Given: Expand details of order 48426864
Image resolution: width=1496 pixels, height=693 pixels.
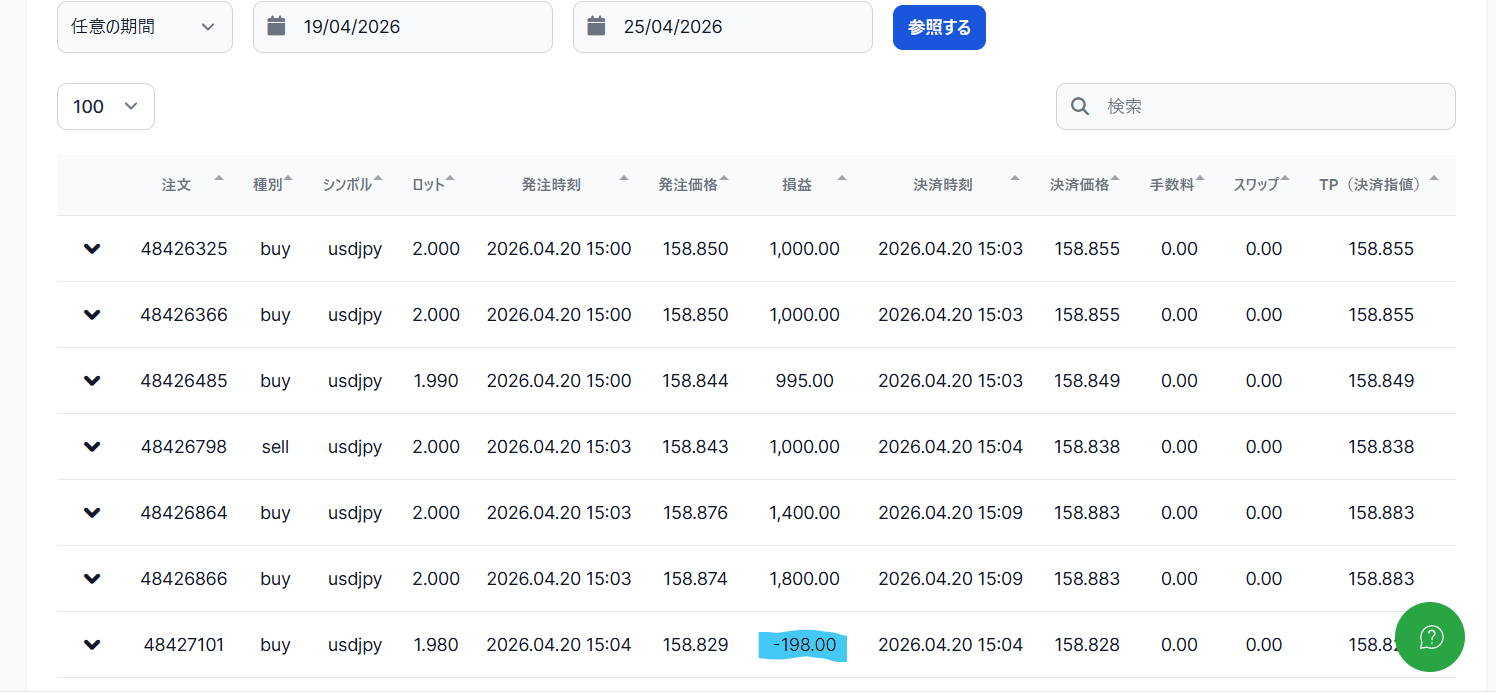Looking at the screenshot, I should click(92, 513).
